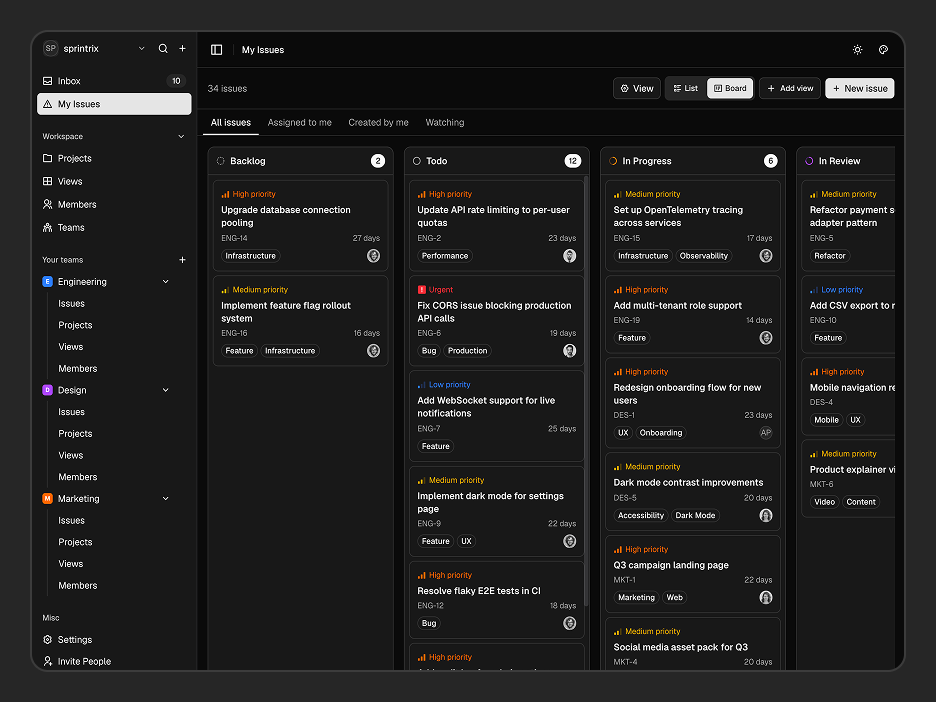936x702 pixels.
Task: Collapse the Marketing team chevron
Action: pos(166,498)
